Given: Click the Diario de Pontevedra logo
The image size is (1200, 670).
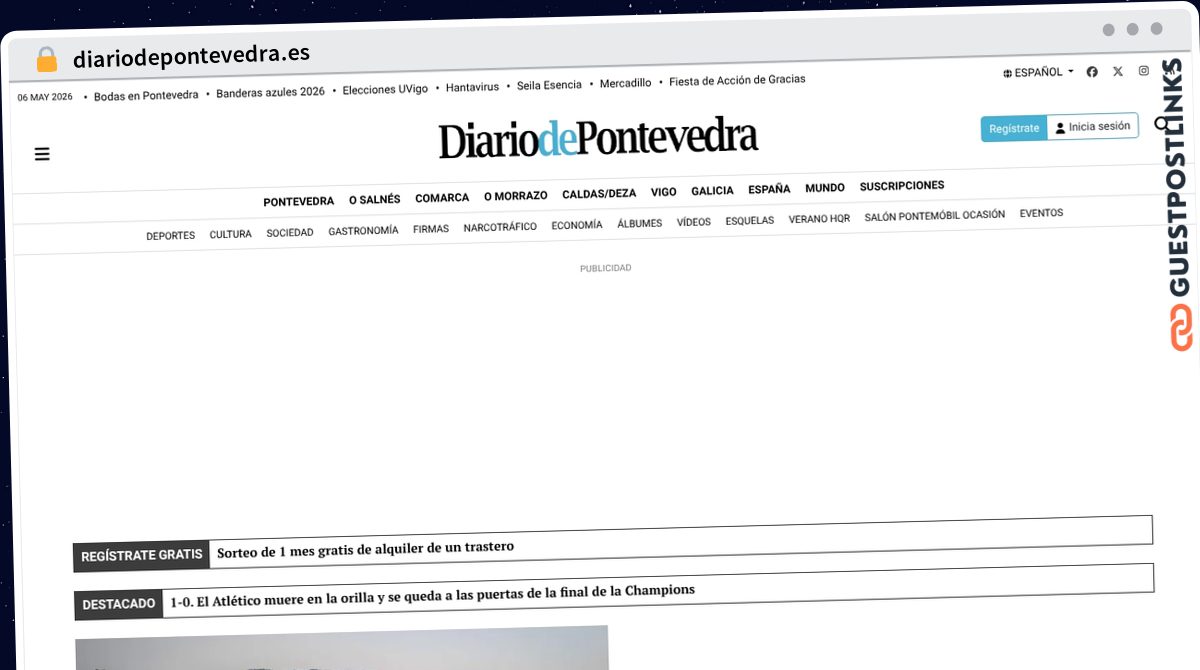Looking at the screenshot, I should click(598, 139).
